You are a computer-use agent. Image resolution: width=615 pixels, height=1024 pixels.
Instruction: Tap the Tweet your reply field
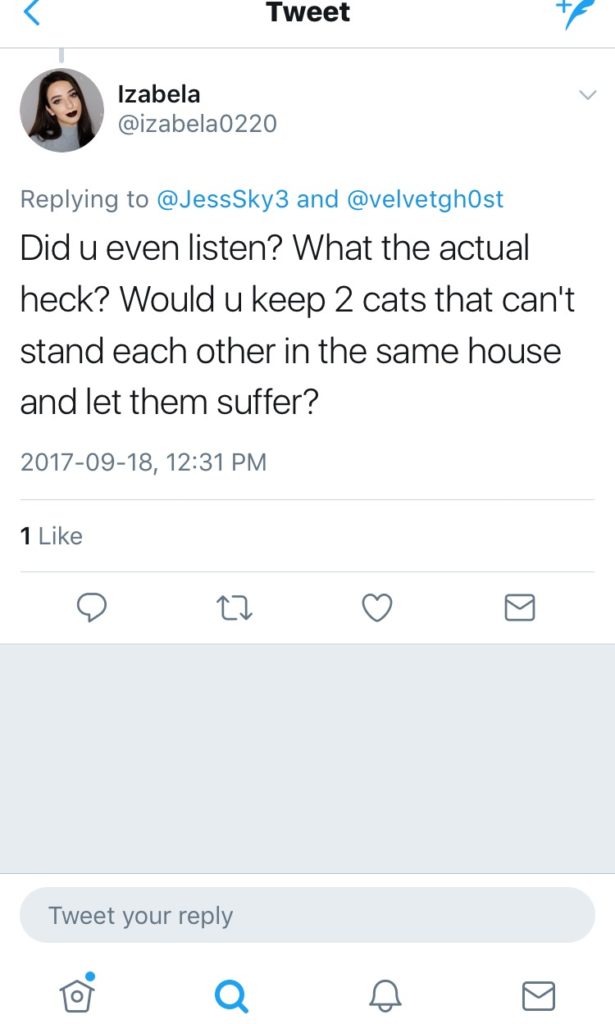coord(307,915)
